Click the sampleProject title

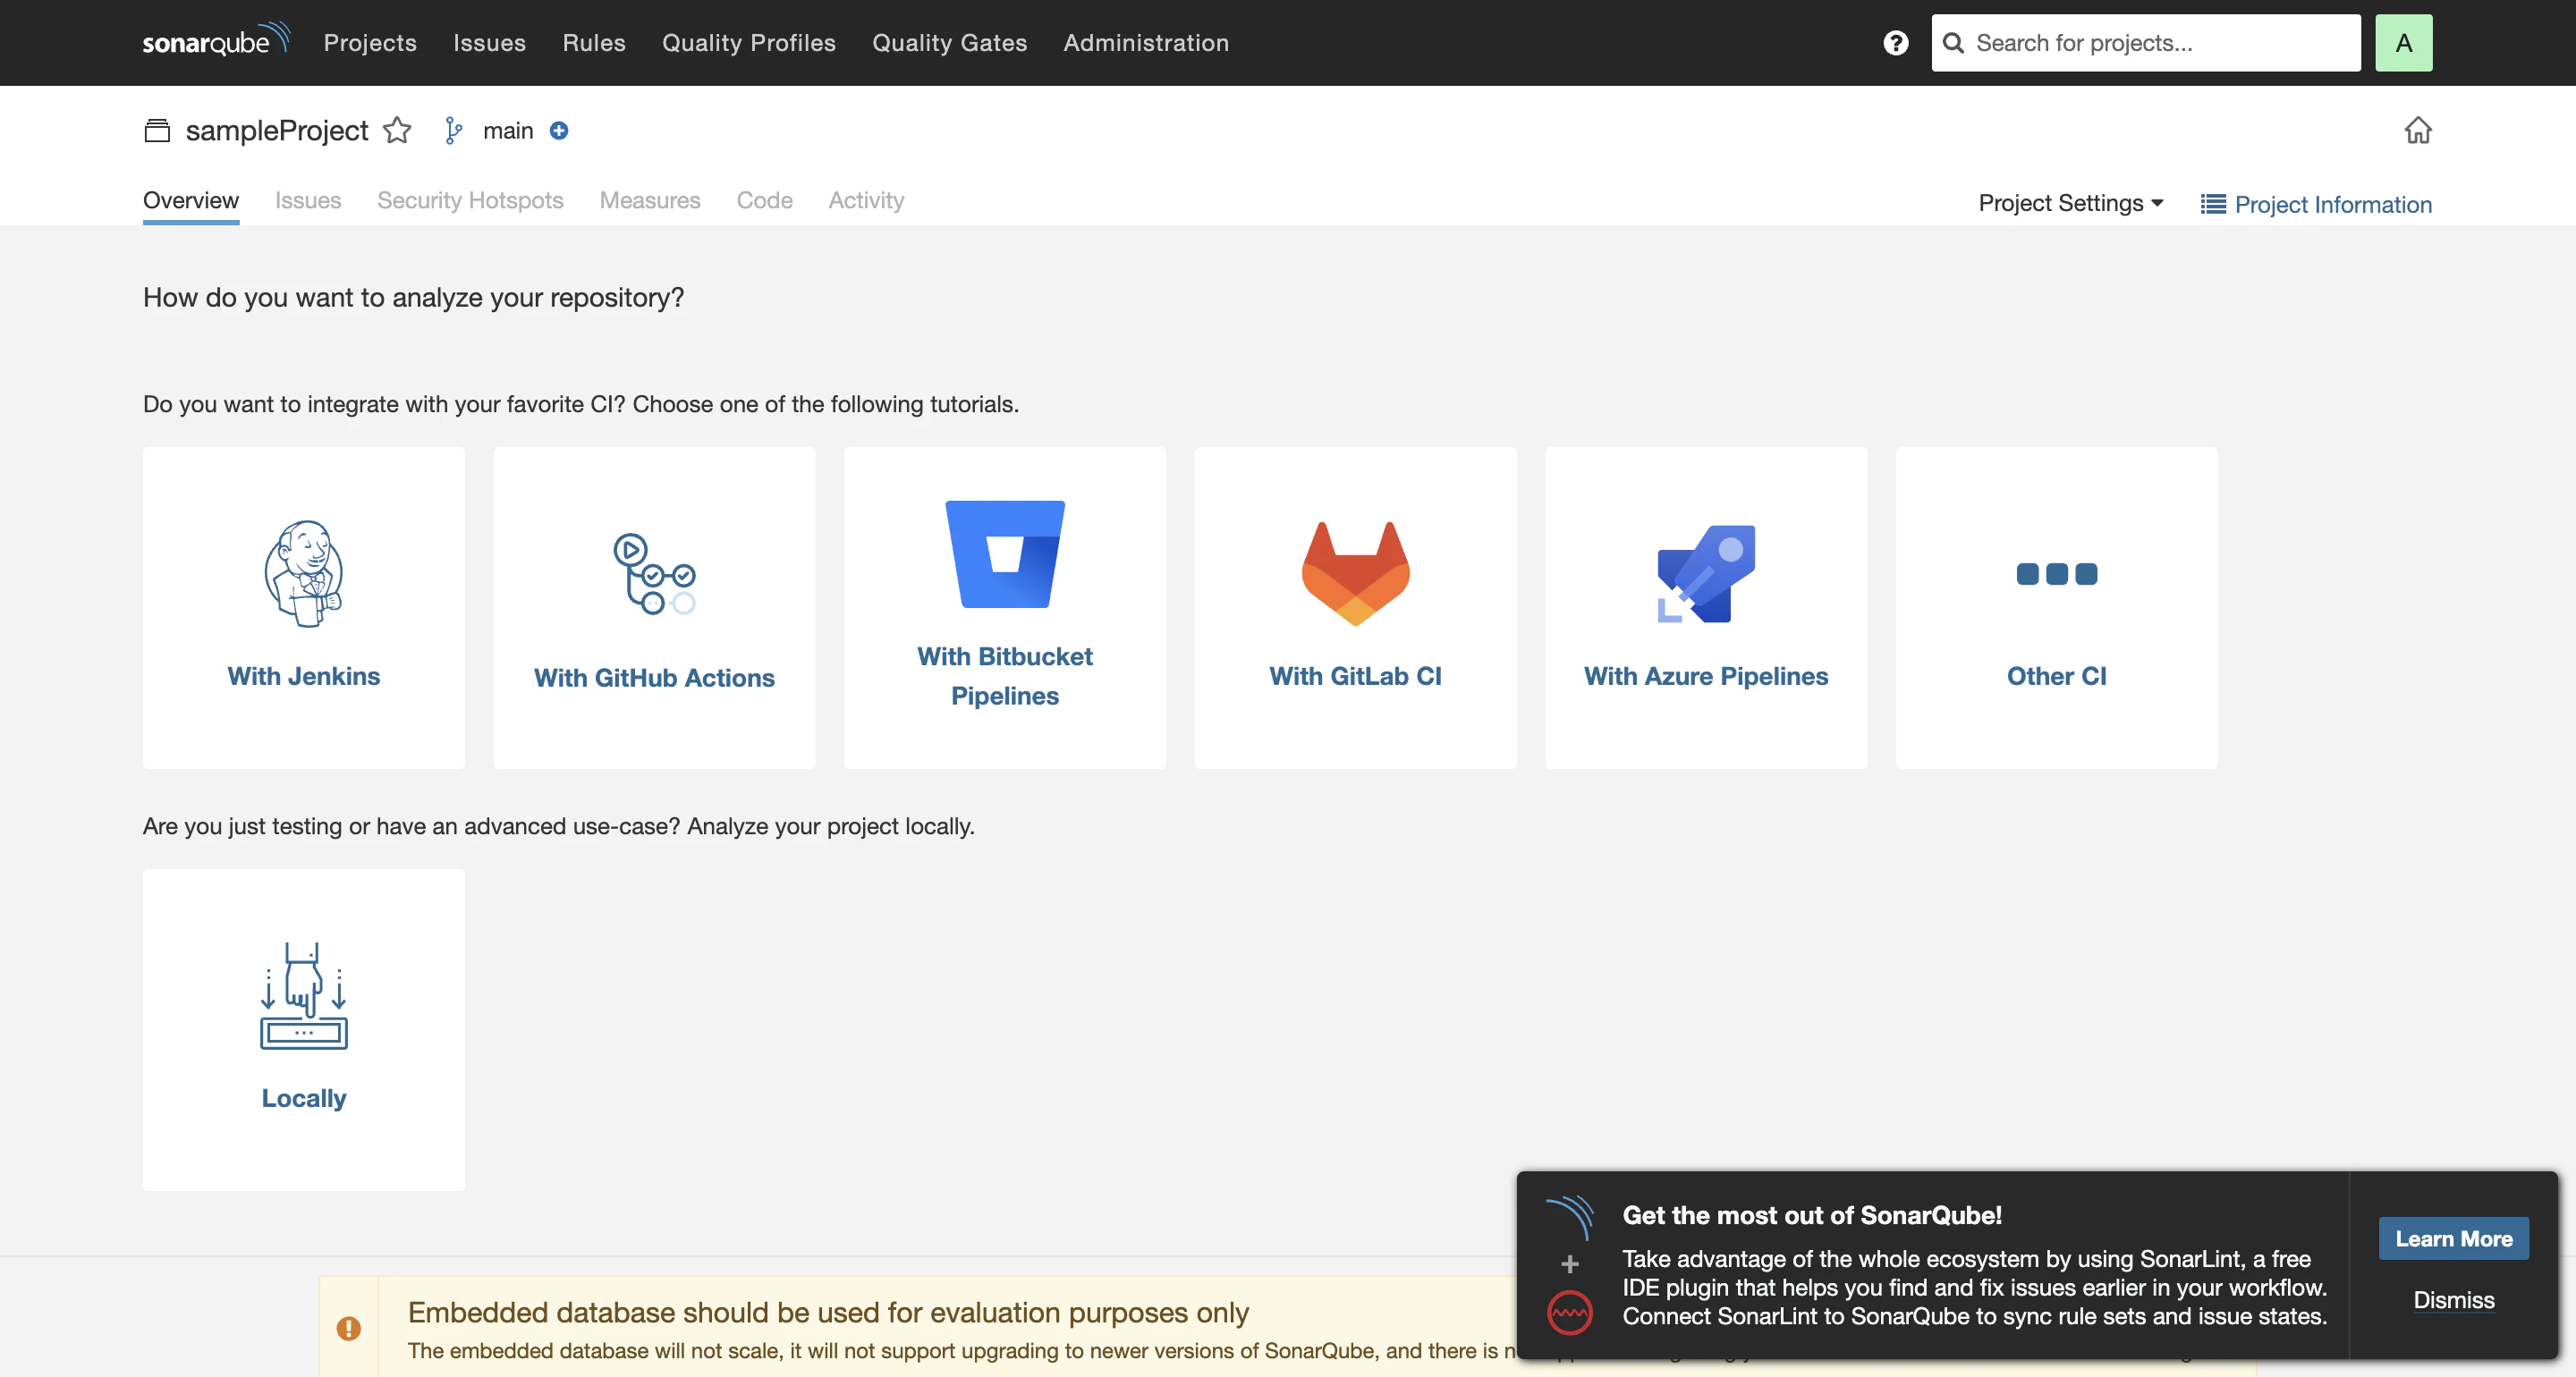[x=277, y=131]
